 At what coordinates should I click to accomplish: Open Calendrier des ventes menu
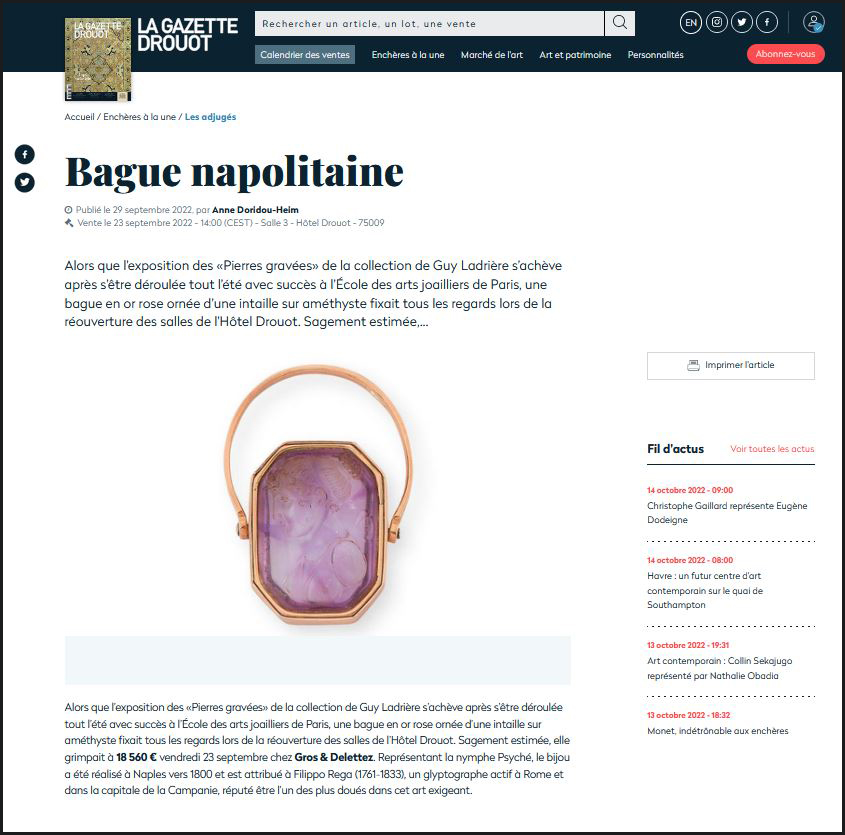(x=305, y=54)
